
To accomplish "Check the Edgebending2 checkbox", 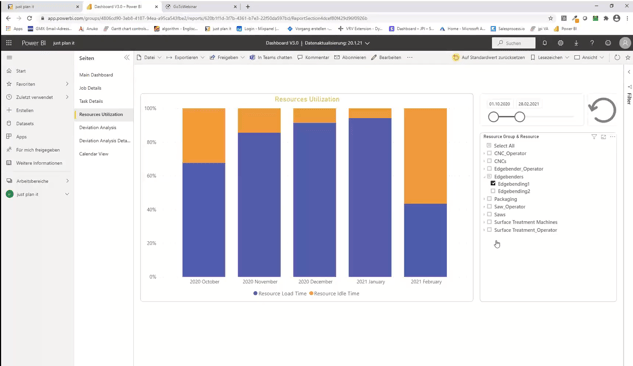I will pyautogui.click(x=493, y=191).
